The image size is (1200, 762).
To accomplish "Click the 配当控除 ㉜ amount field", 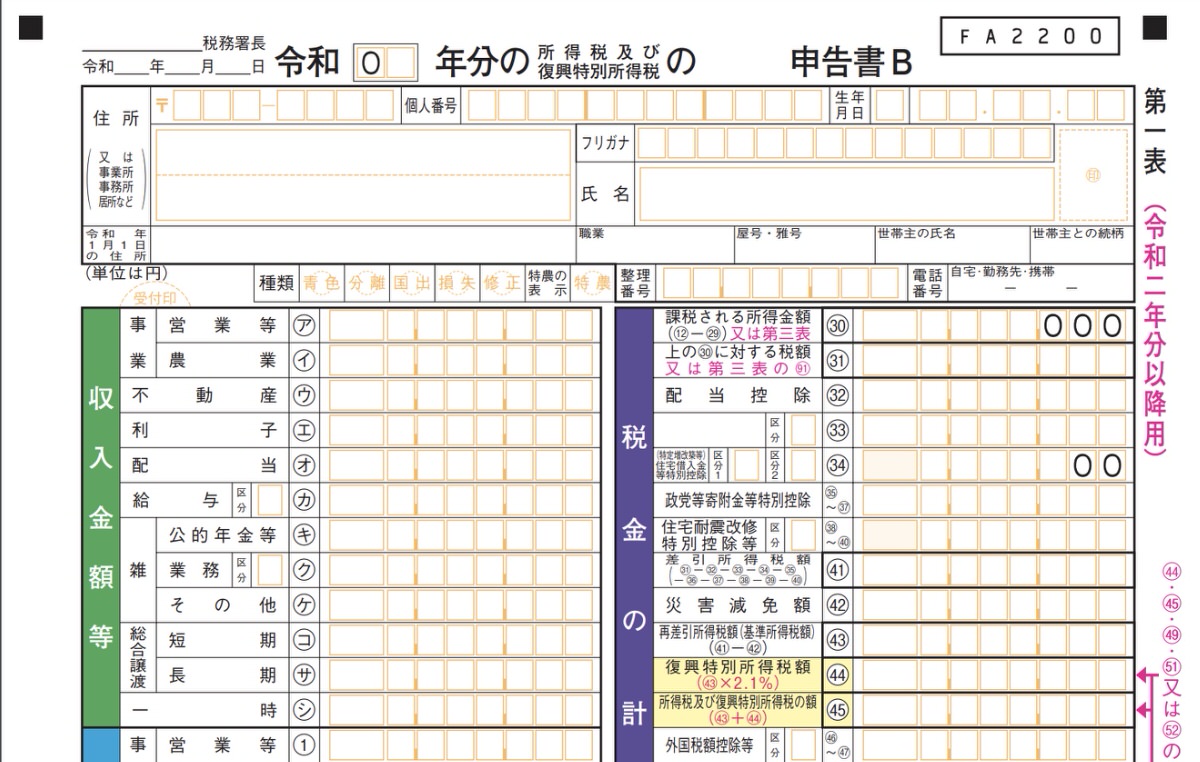I will click(x=994, y=395).
